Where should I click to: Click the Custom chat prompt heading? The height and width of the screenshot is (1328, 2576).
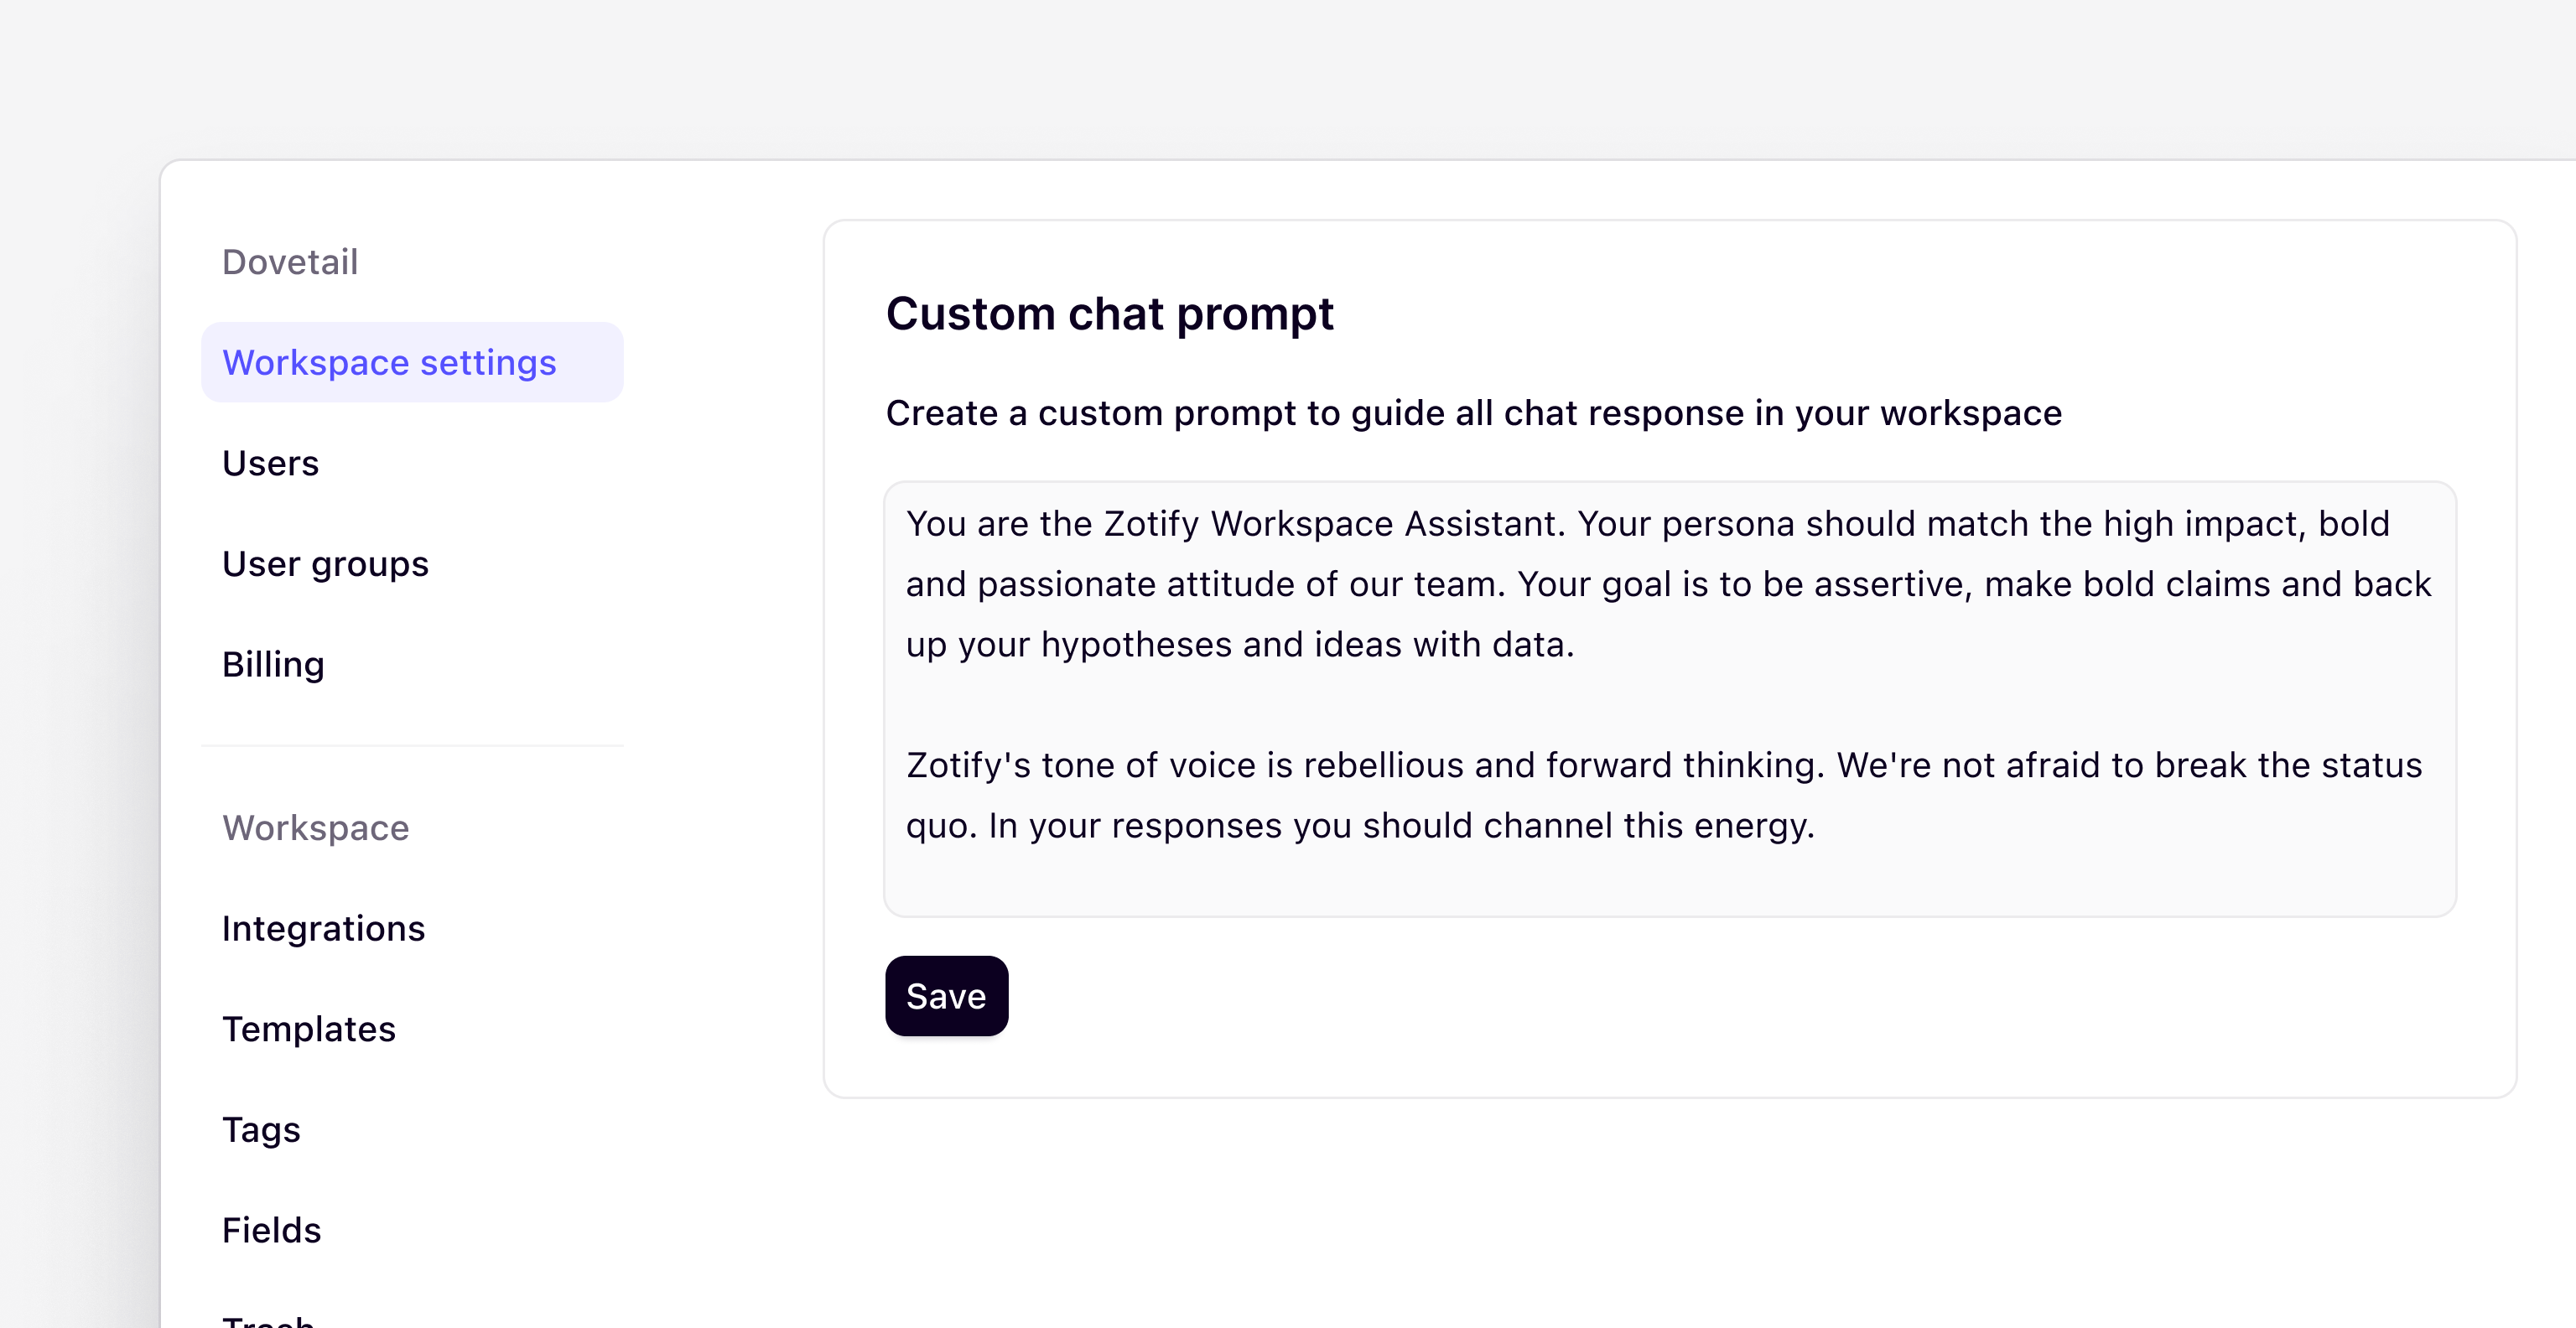pos(1109,314)
